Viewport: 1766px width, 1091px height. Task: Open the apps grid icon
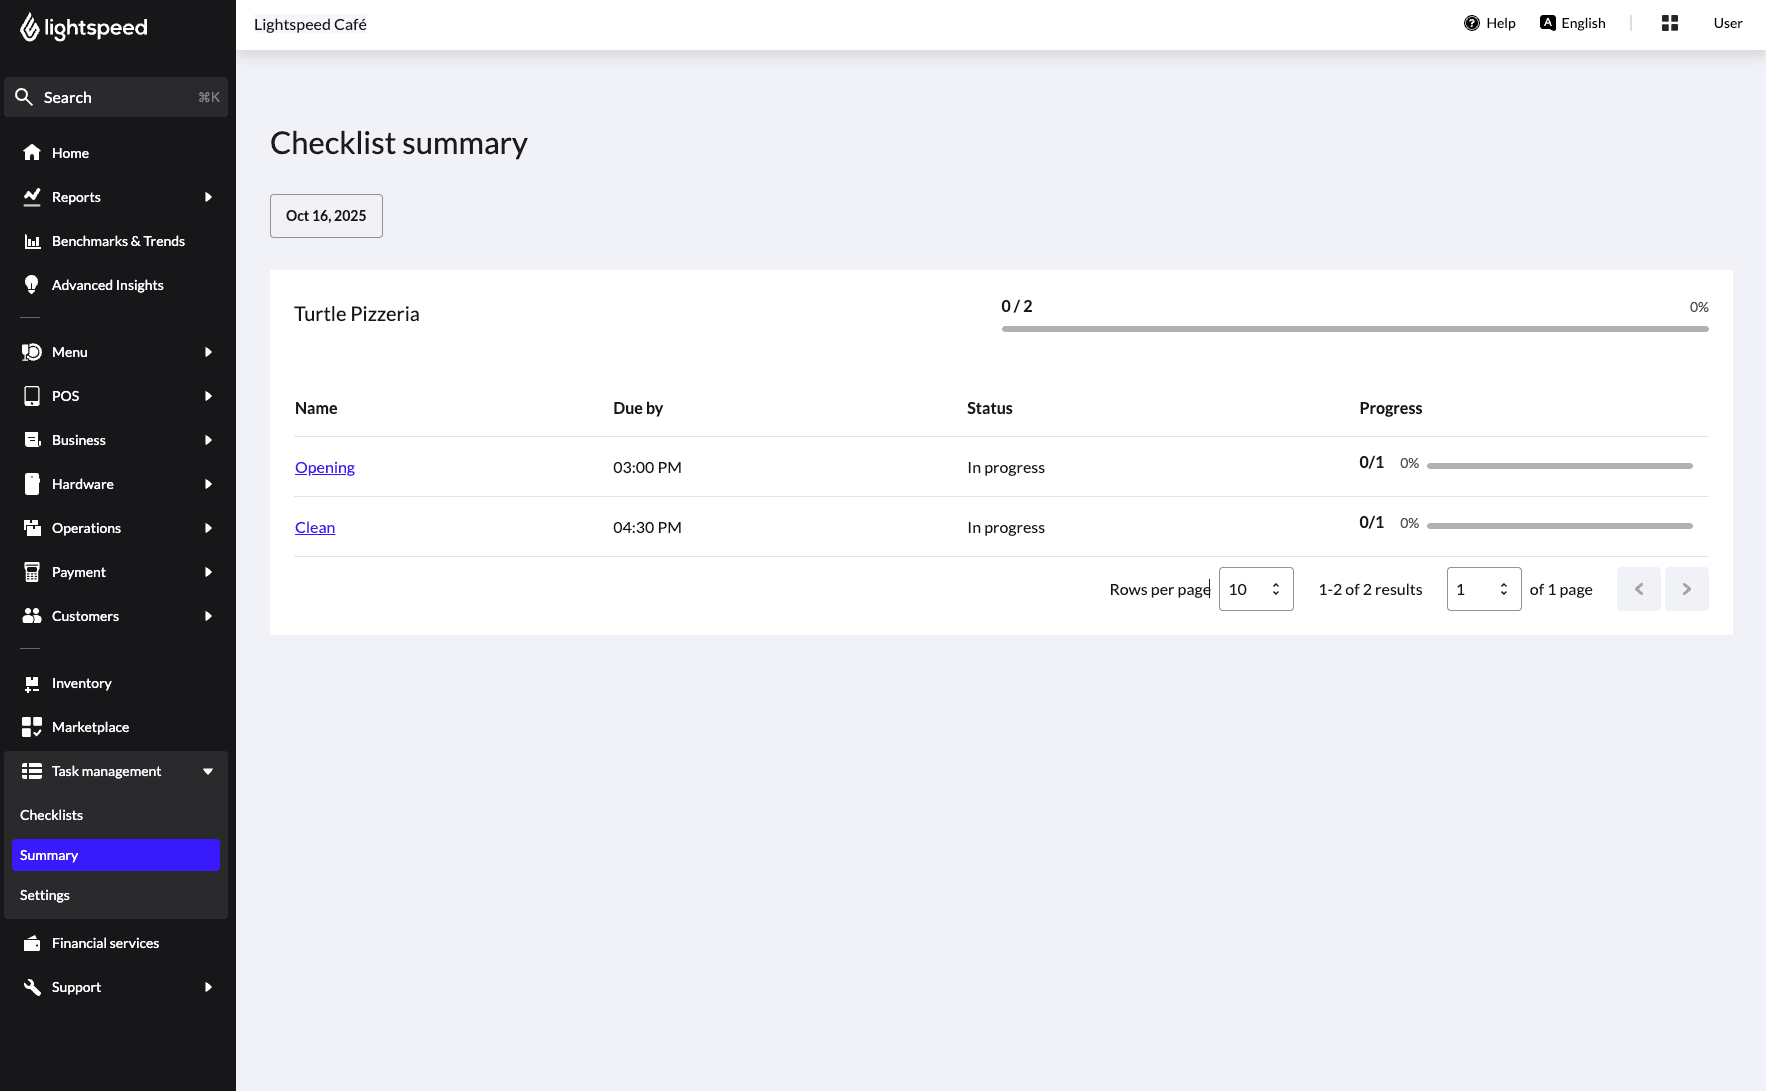pos(1669,23)
